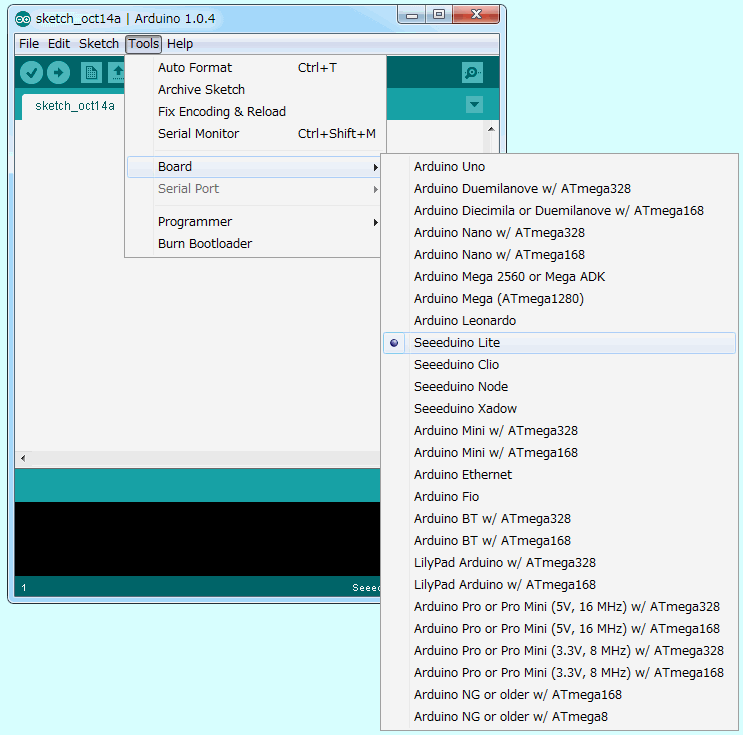Select Arduino Mini w/ ATmega168
Viewport: 743px width, 735px height.
click(x=559, y=453)
